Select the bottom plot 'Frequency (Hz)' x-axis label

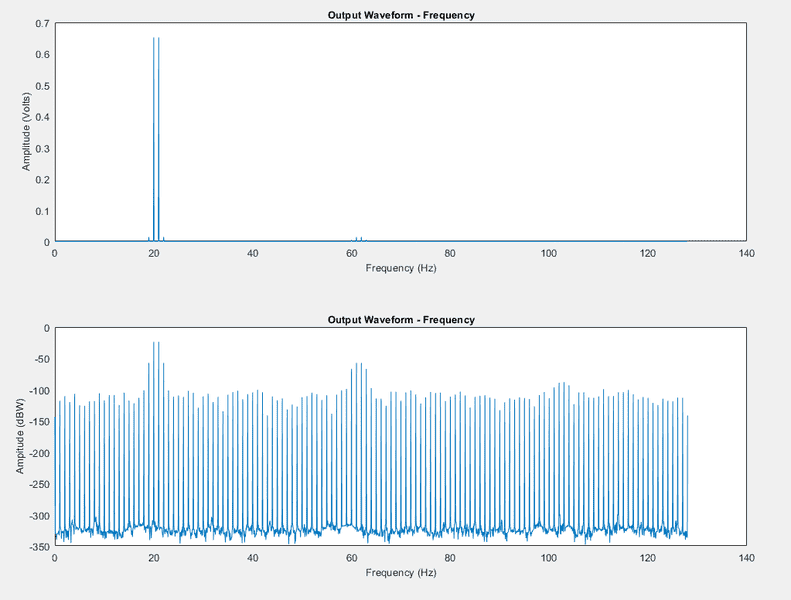(x=401, y=572)
